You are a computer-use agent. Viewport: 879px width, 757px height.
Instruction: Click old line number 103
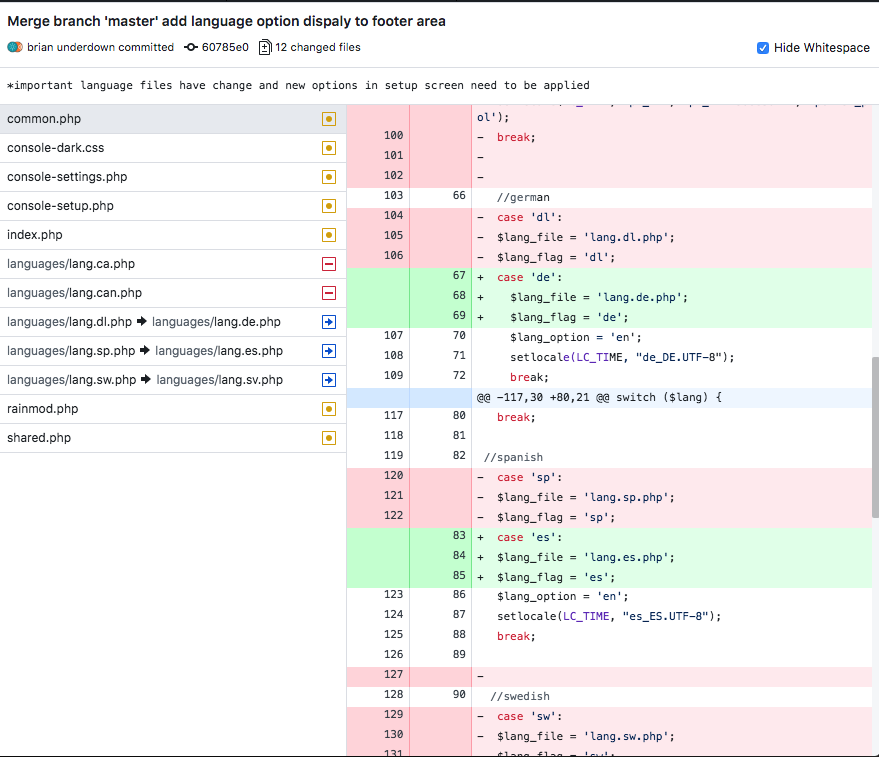tap(393, 195)
